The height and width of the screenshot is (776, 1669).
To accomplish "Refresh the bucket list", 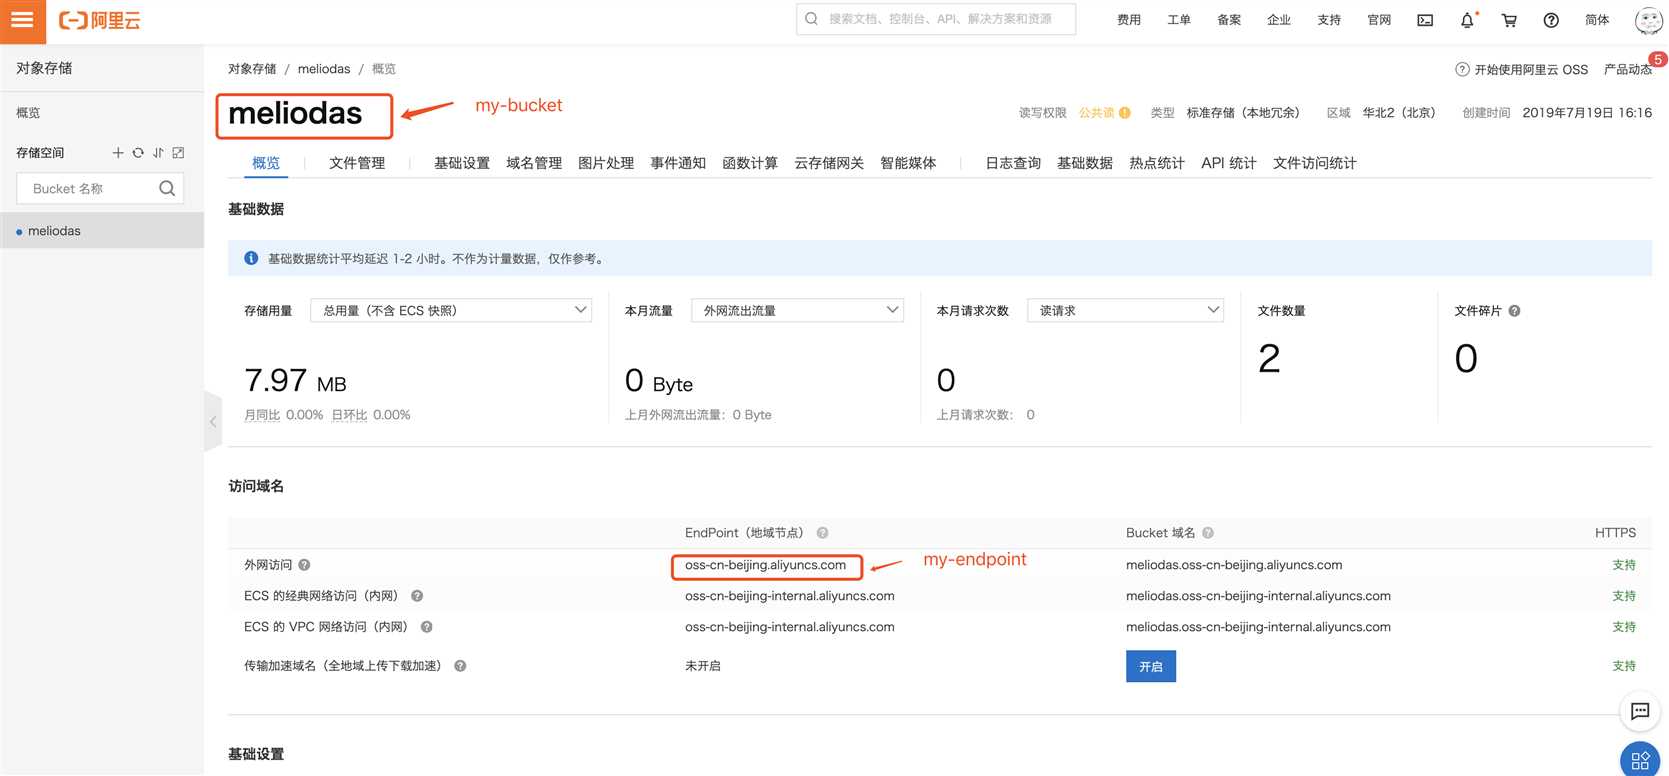I will coord(138,153).
